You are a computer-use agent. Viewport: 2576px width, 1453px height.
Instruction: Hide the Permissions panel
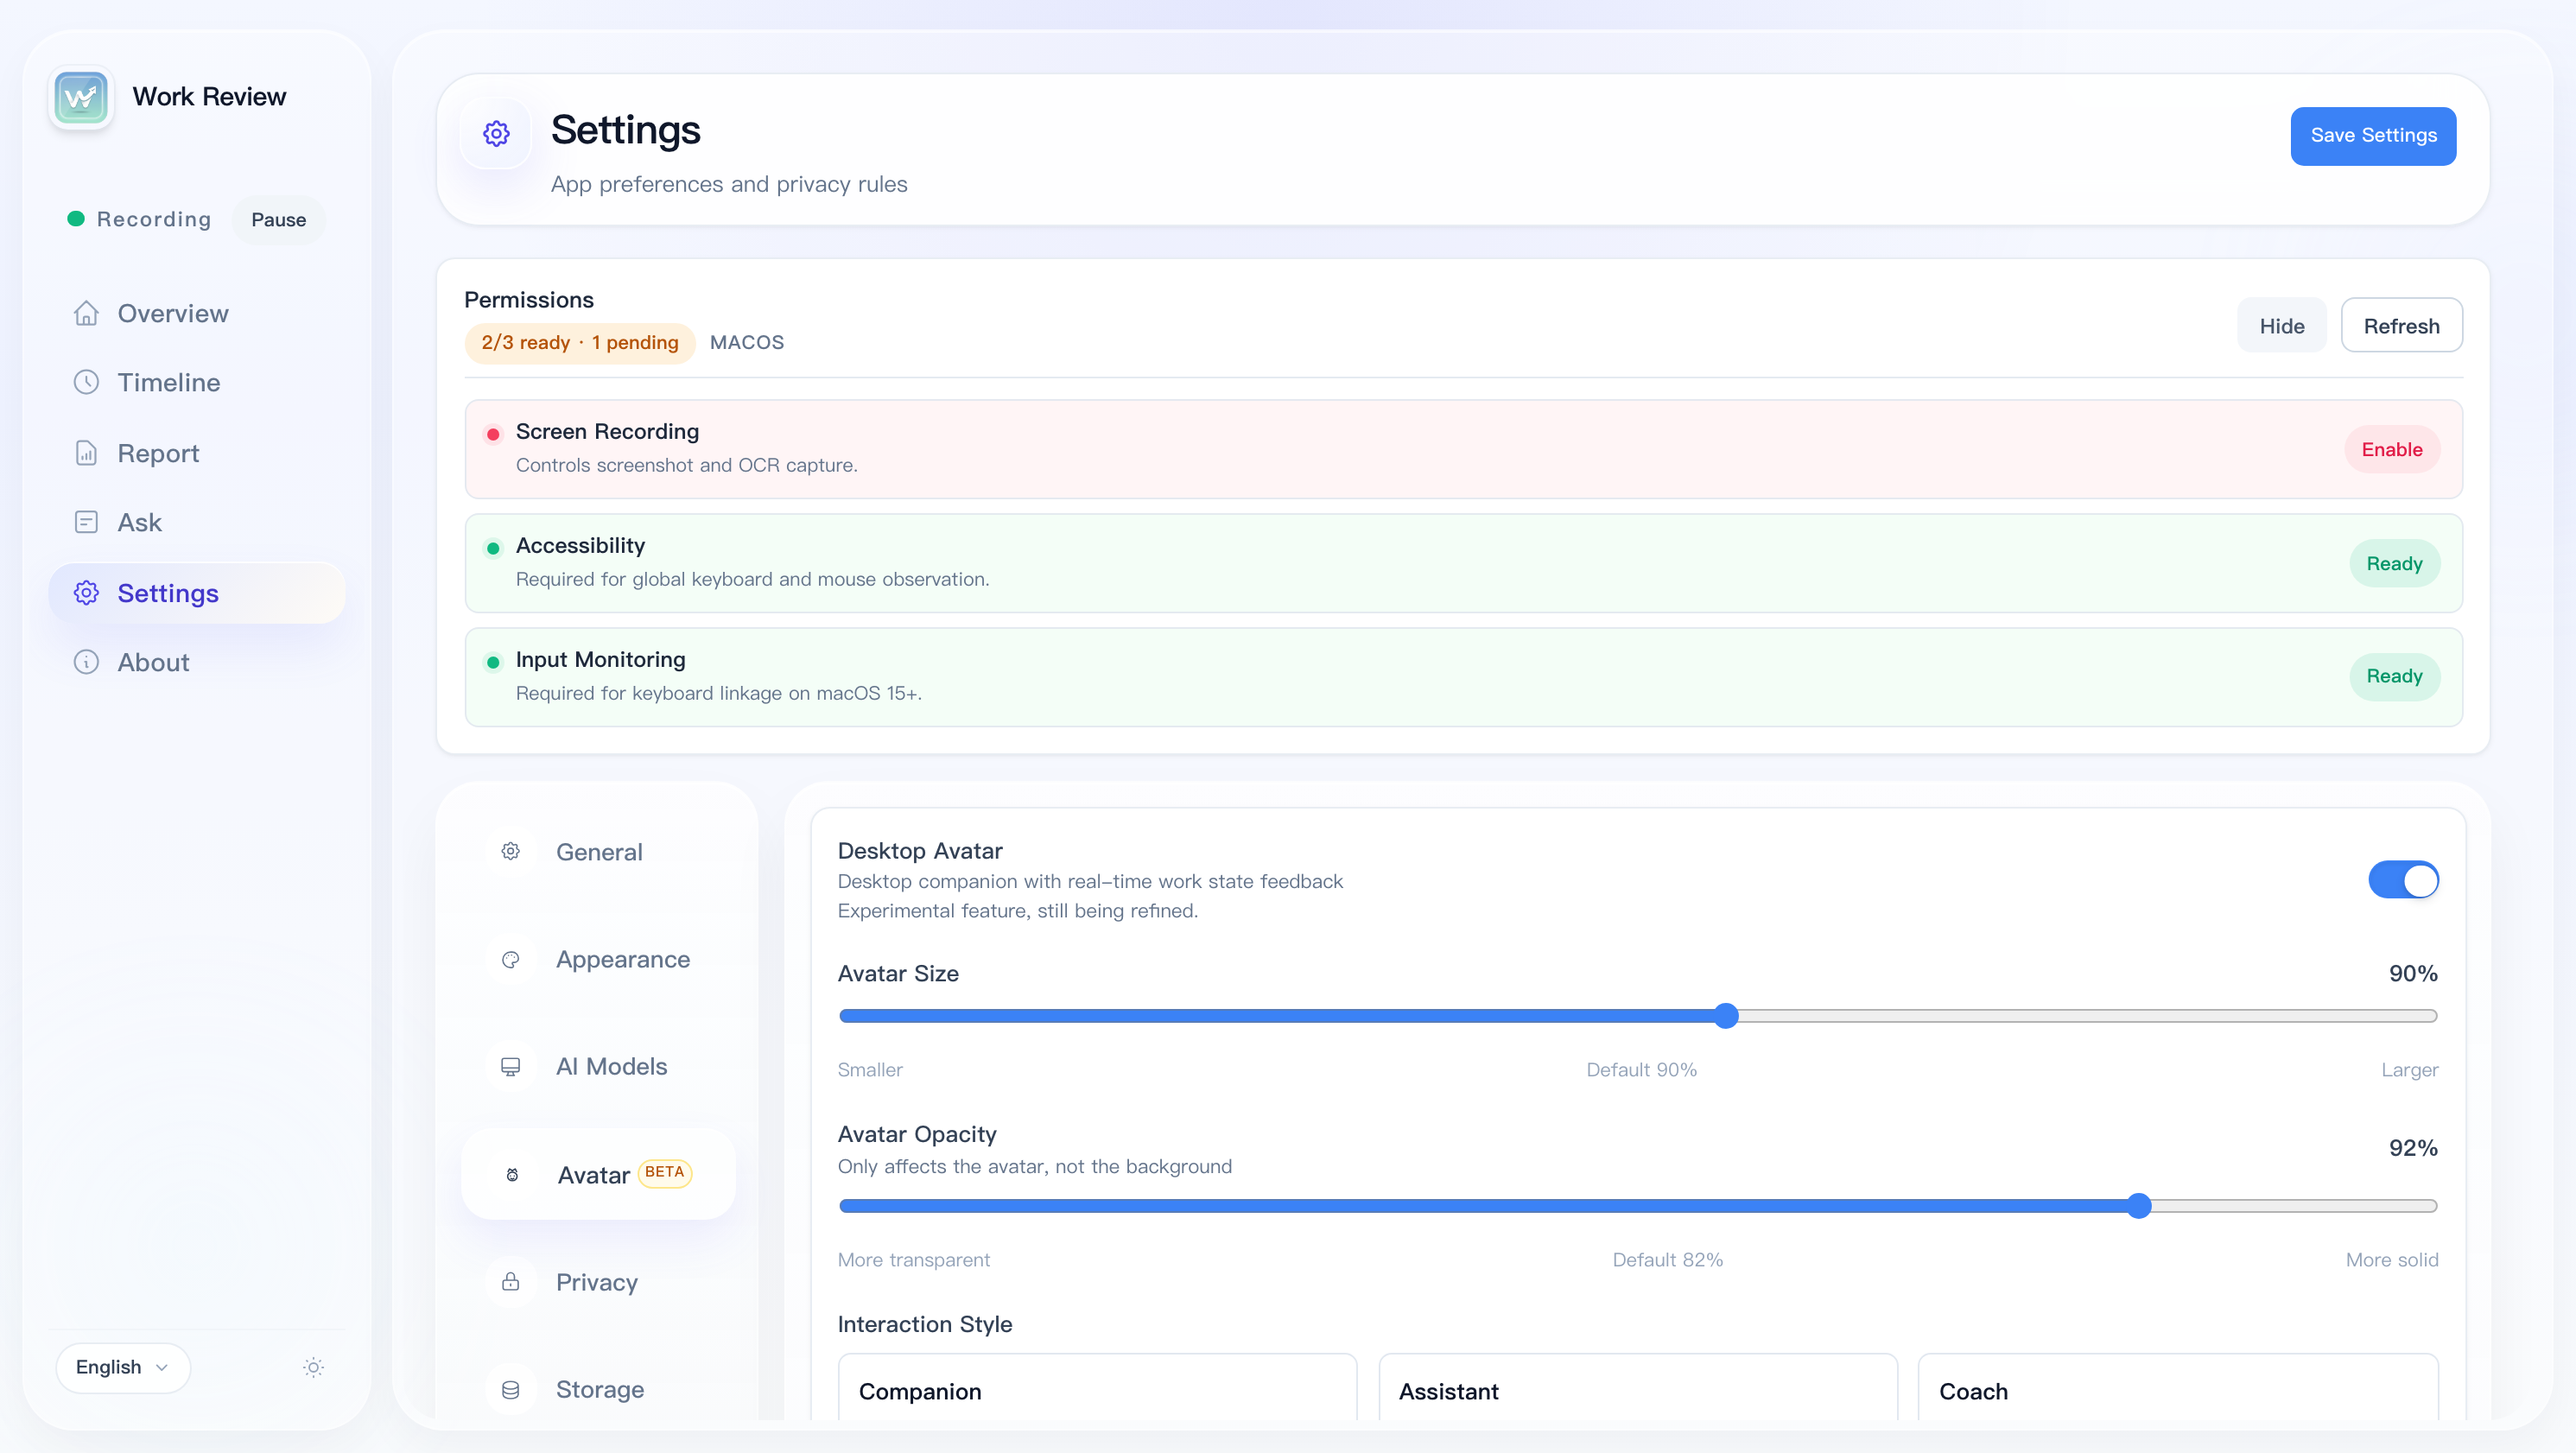(x=2281, y=326)
